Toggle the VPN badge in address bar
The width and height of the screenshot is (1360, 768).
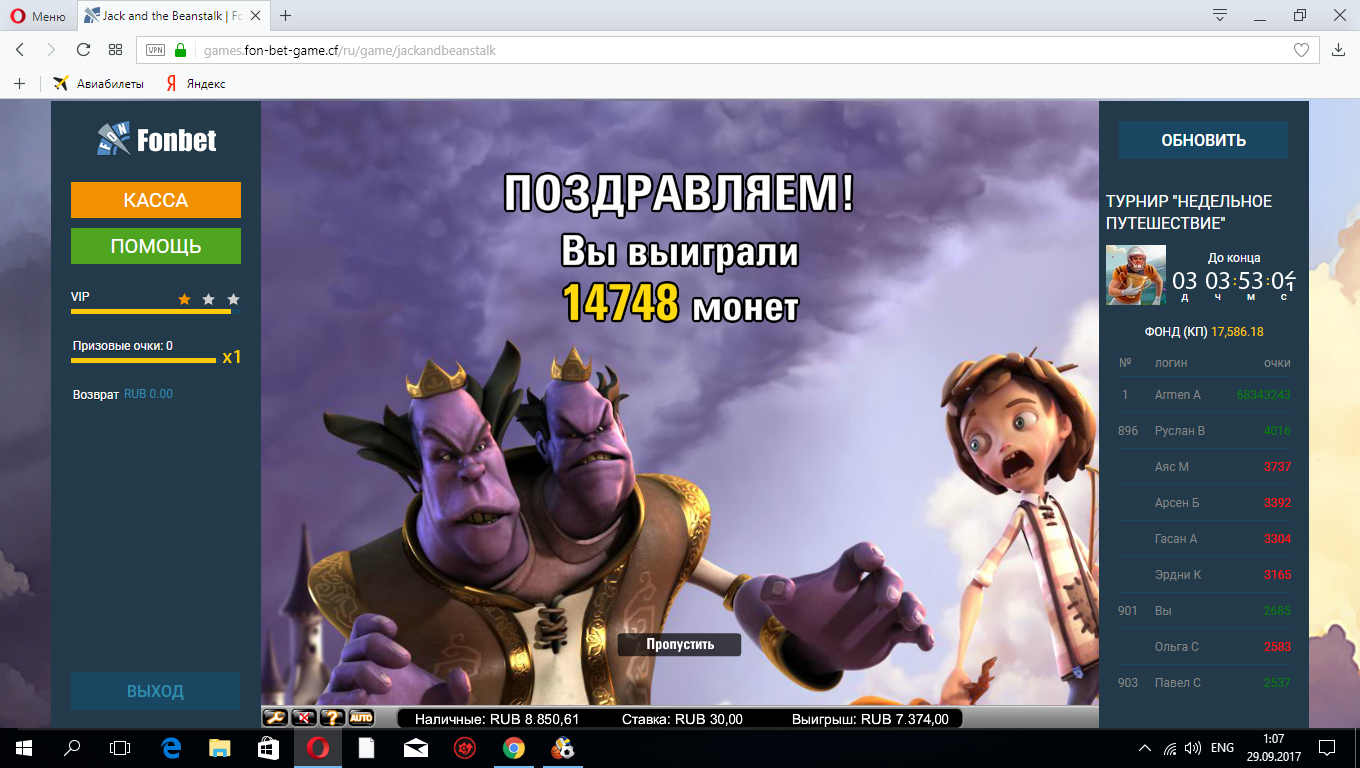[152, 50]
